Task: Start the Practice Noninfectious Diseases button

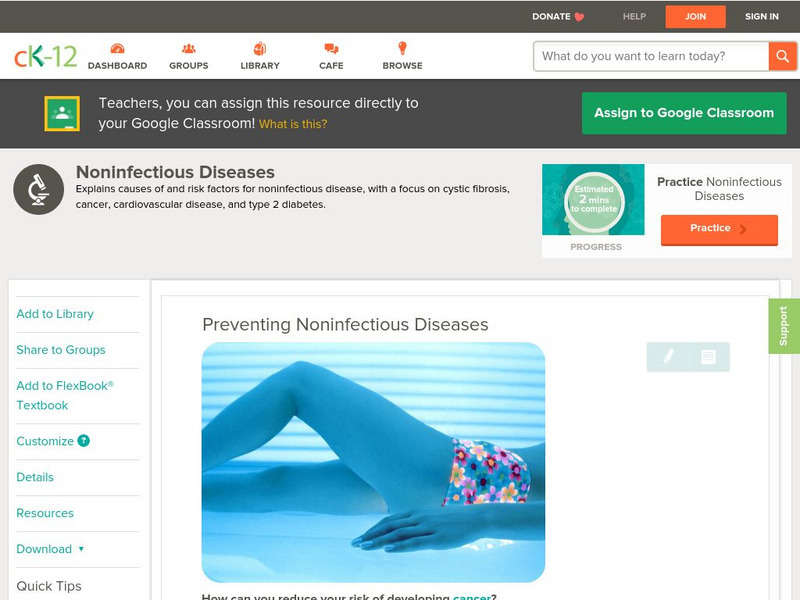Action: [x=719, y=230]
